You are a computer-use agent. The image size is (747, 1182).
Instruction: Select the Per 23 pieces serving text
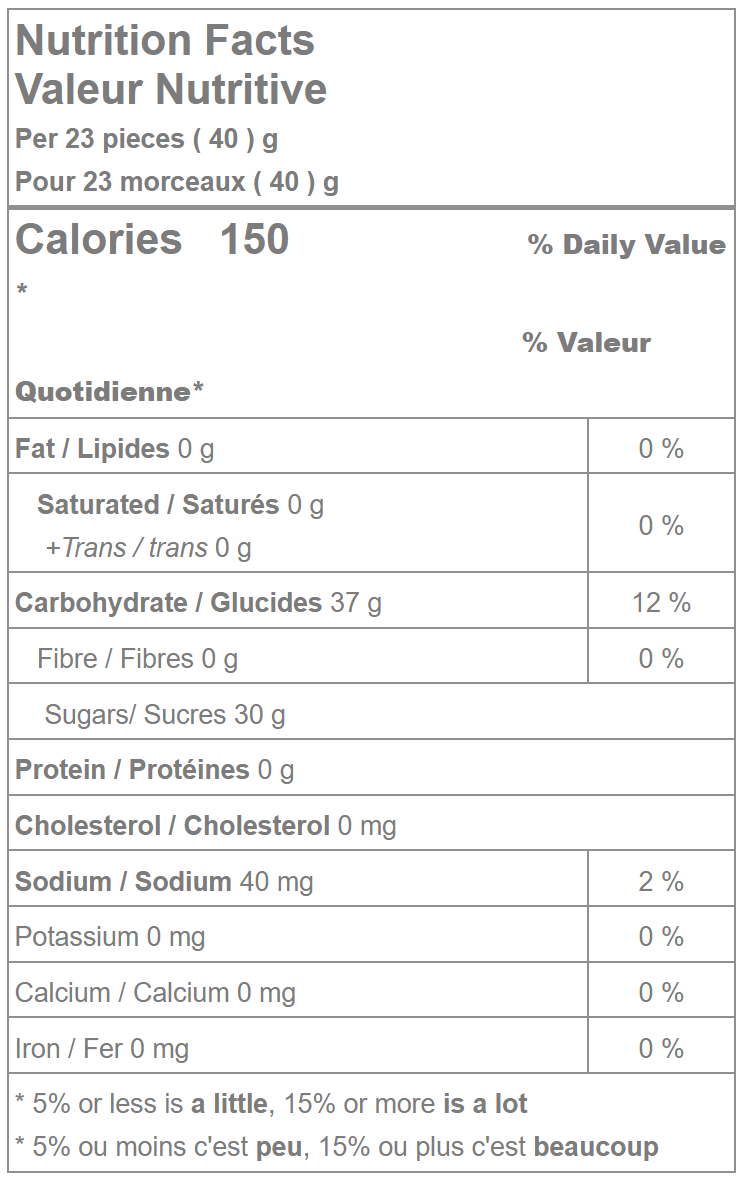(146, 139)
